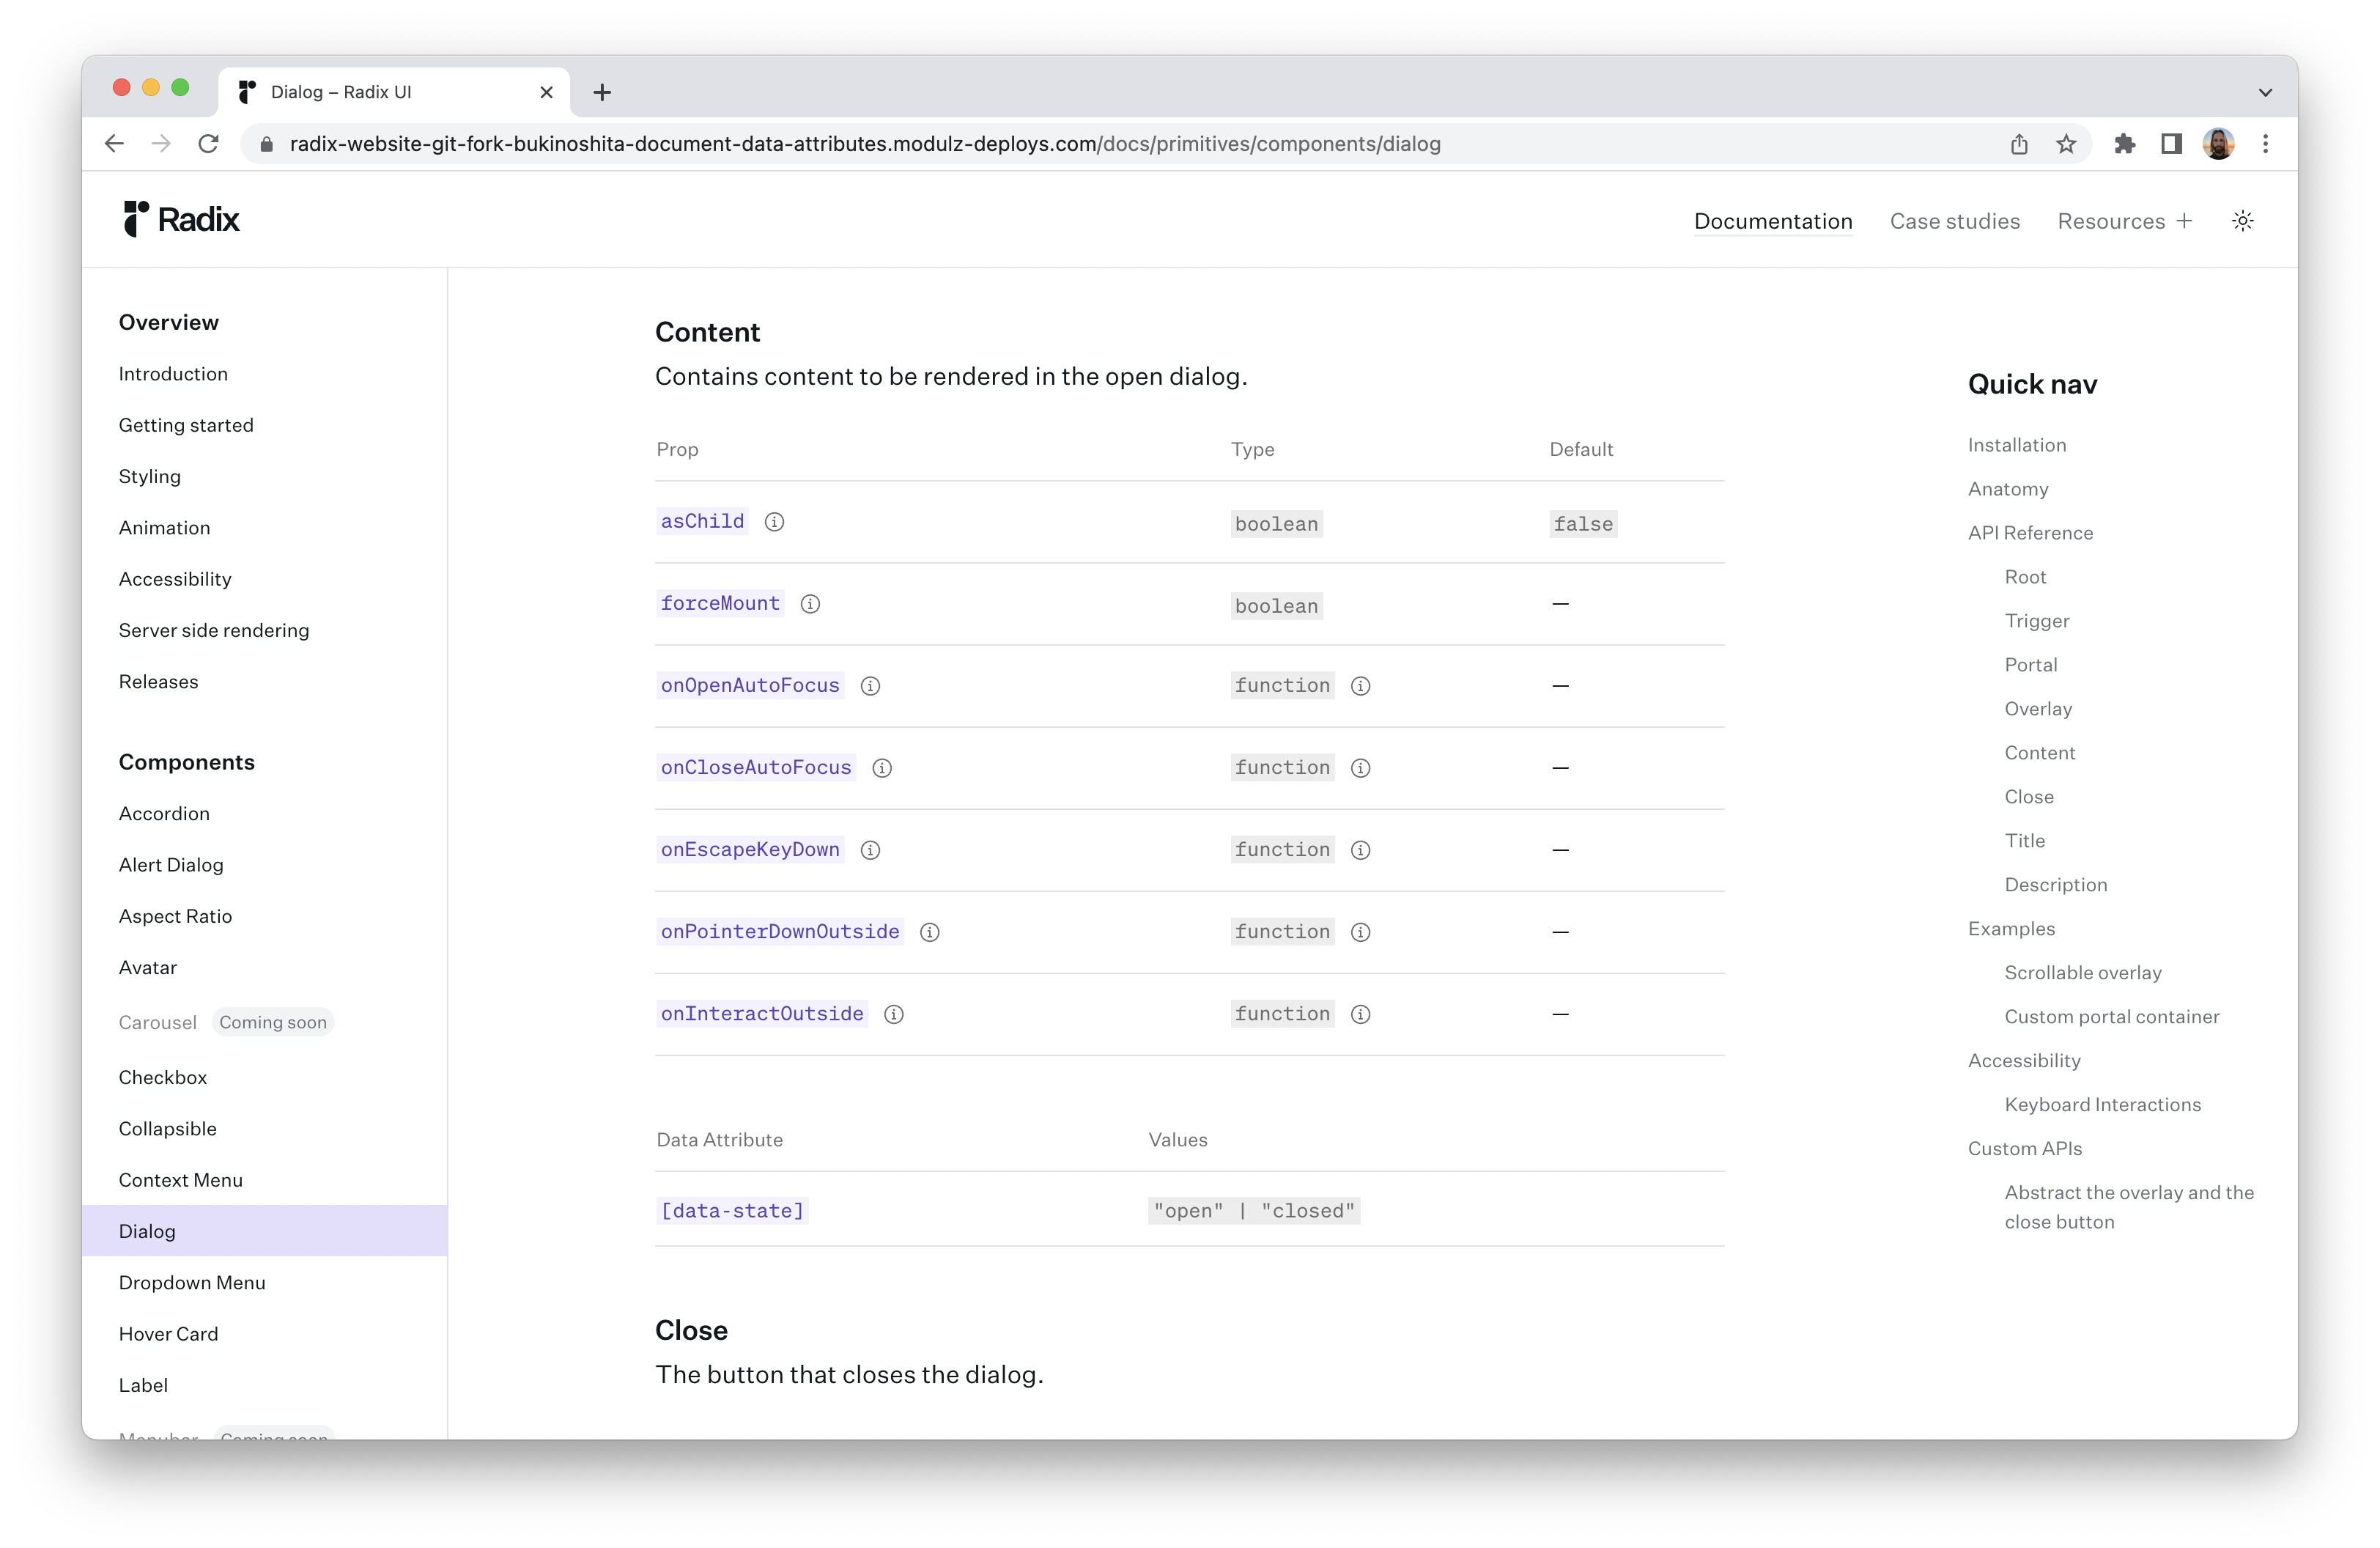Toggle the light/dark theme sun button
Screen dimensions: 2380x1548
pos(2242,221)
